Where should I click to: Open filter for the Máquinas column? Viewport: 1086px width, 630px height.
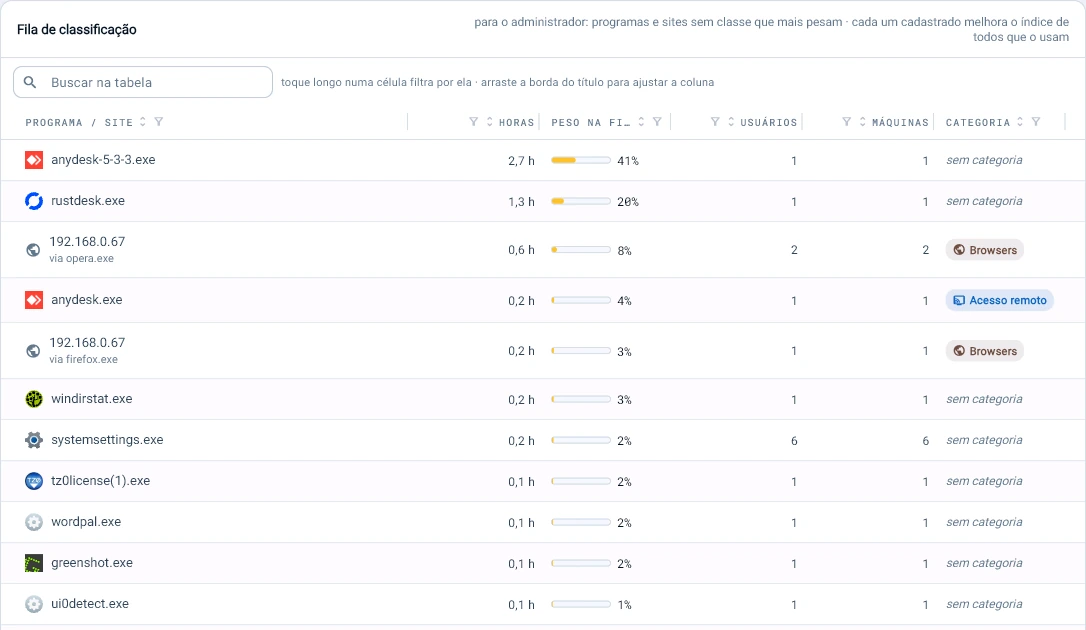(846, 122)
